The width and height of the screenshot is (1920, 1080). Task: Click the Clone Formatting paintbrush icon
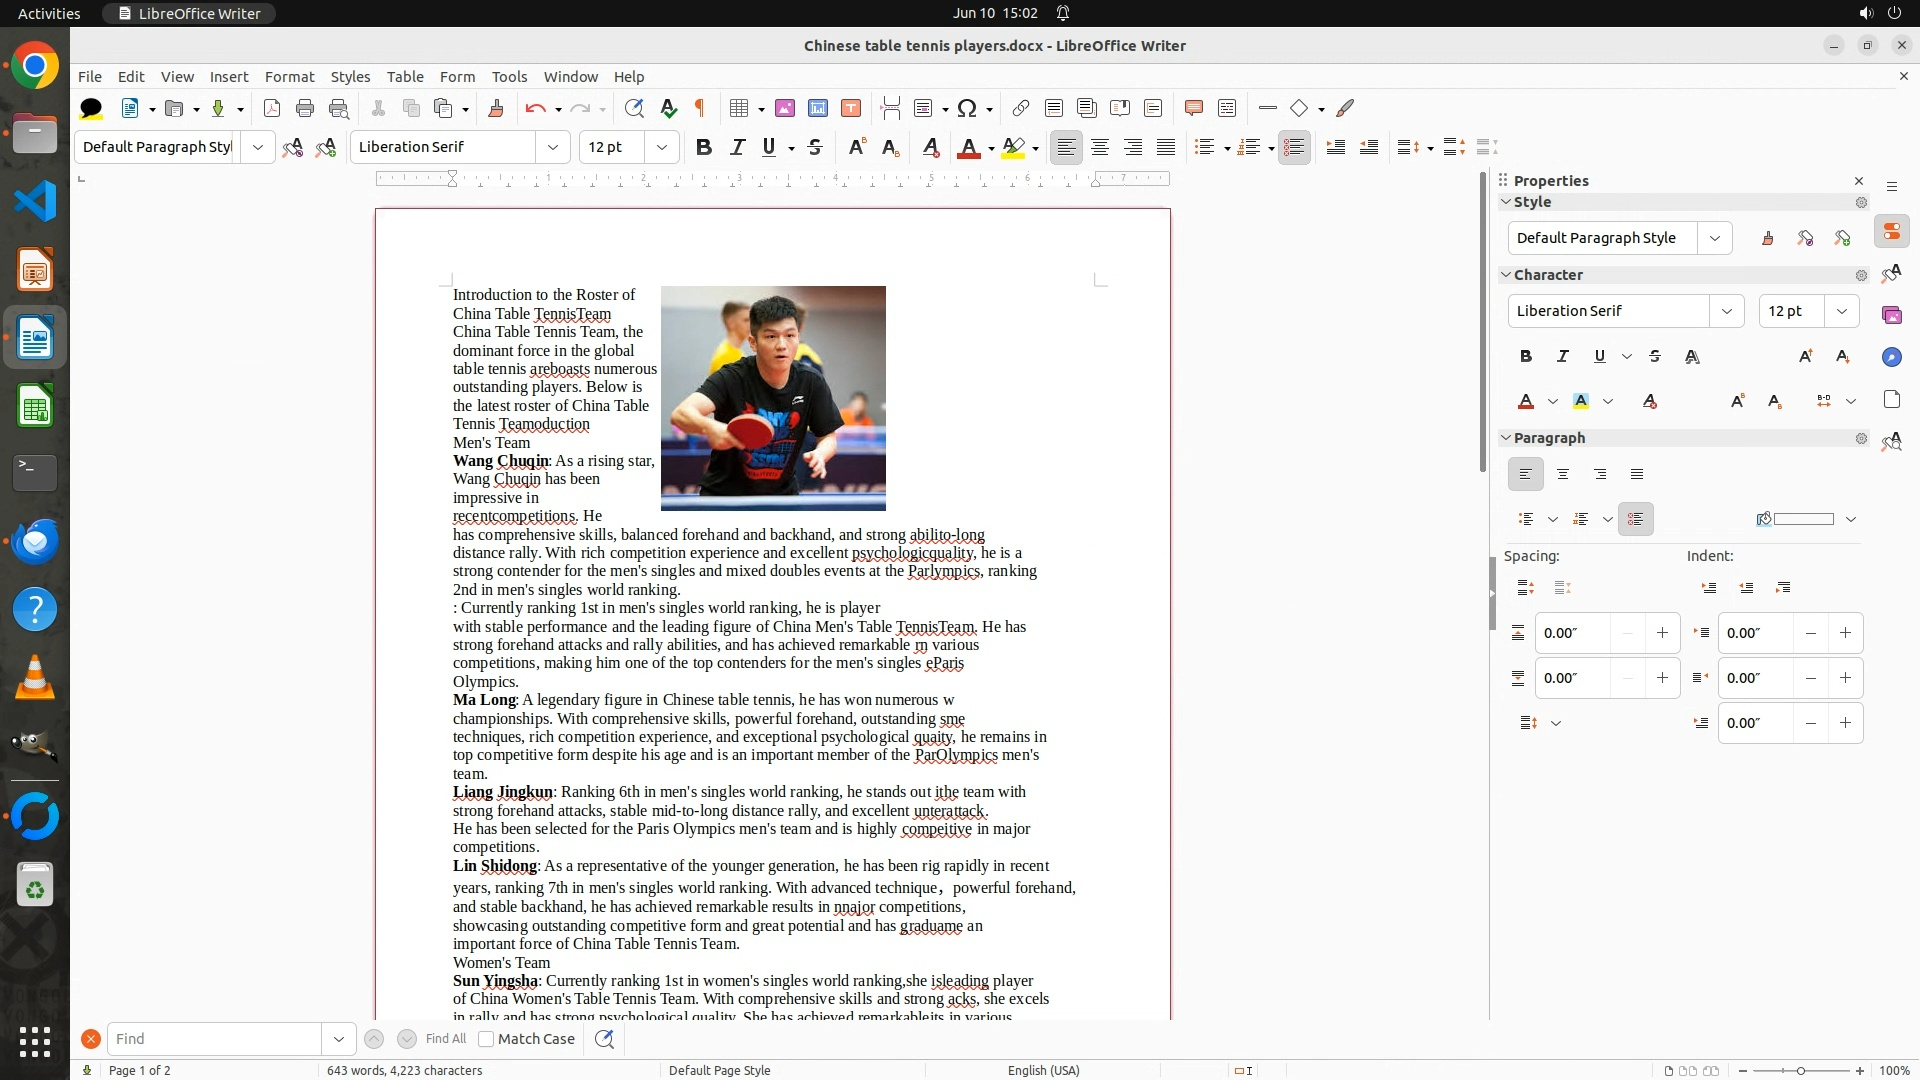point(496,108)
